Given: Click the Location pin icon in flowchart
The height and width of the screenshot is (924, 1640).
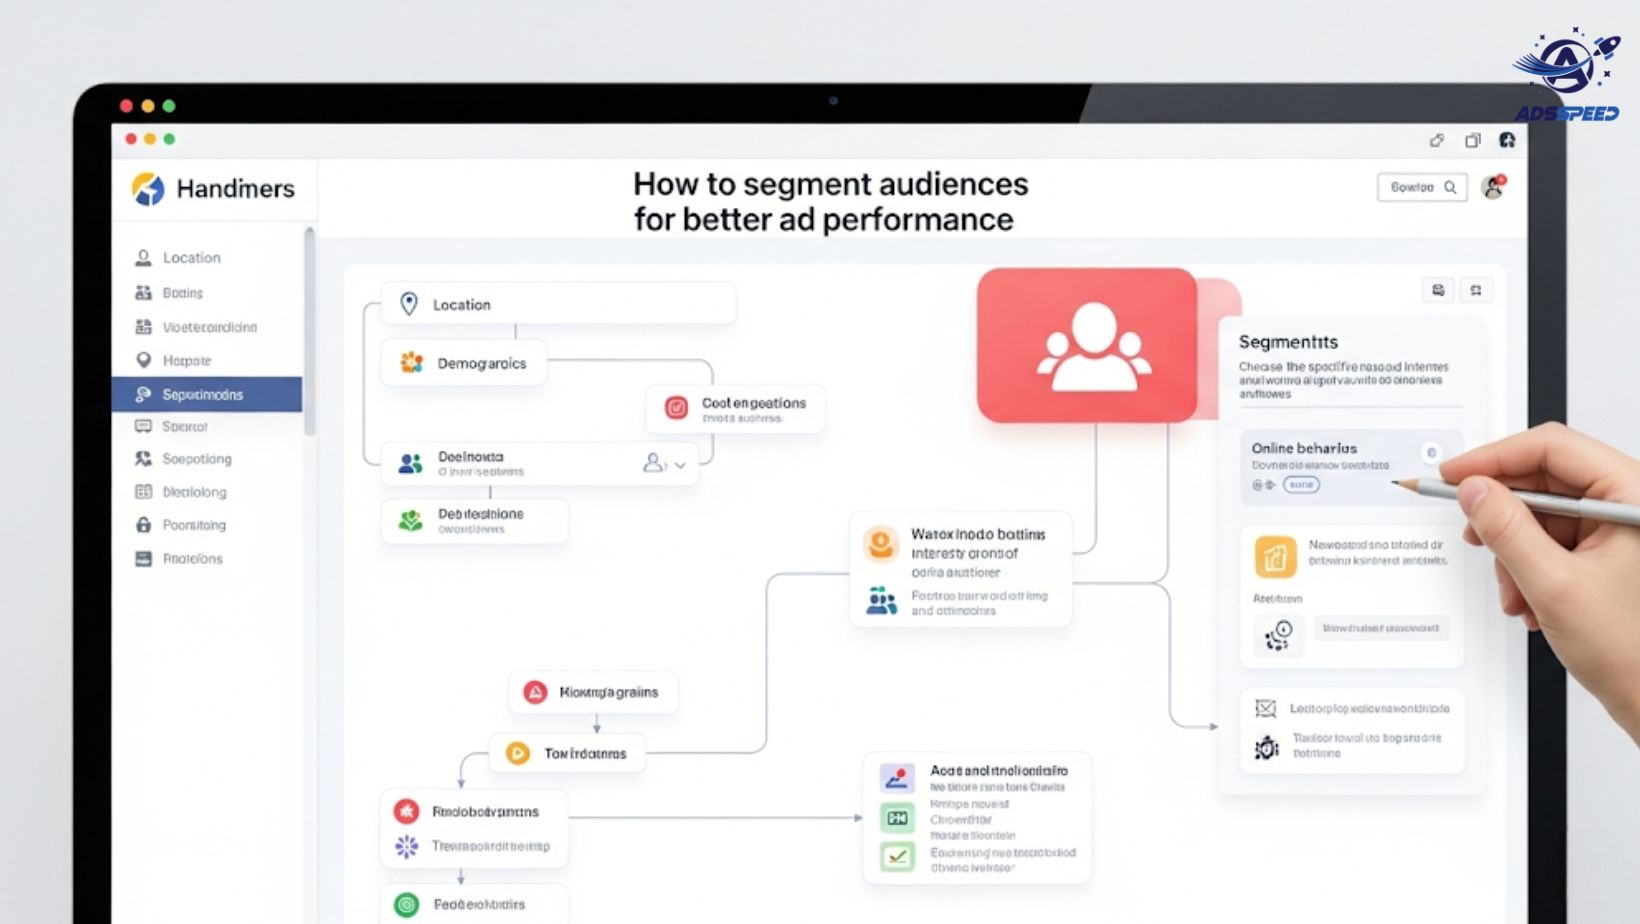Looking at the screenshot, I should click(409, 304).
